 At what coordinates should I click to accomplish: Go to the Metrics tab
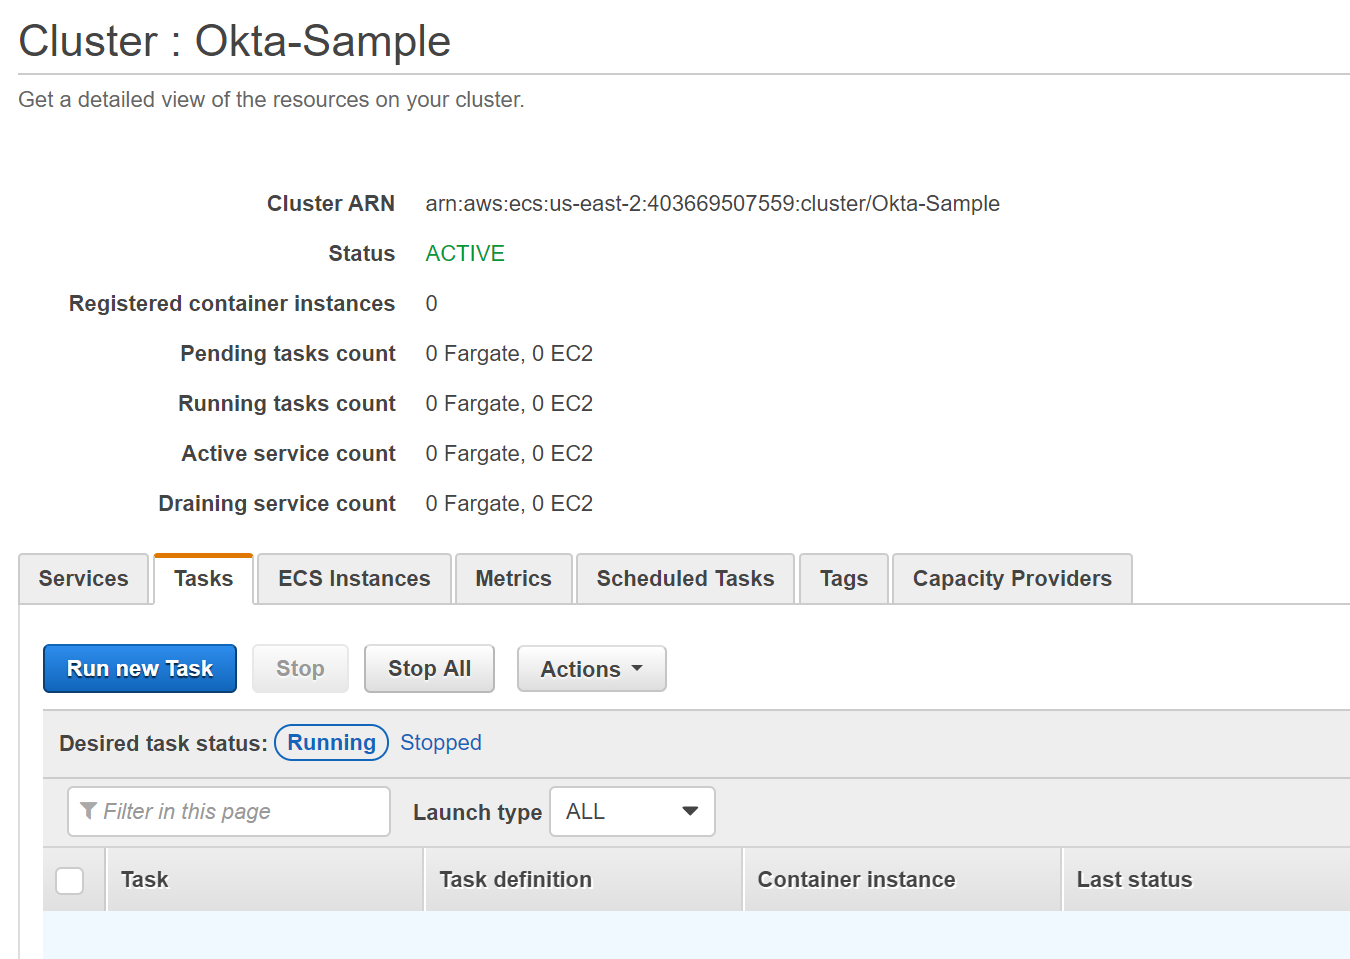(x=513, y=579)
